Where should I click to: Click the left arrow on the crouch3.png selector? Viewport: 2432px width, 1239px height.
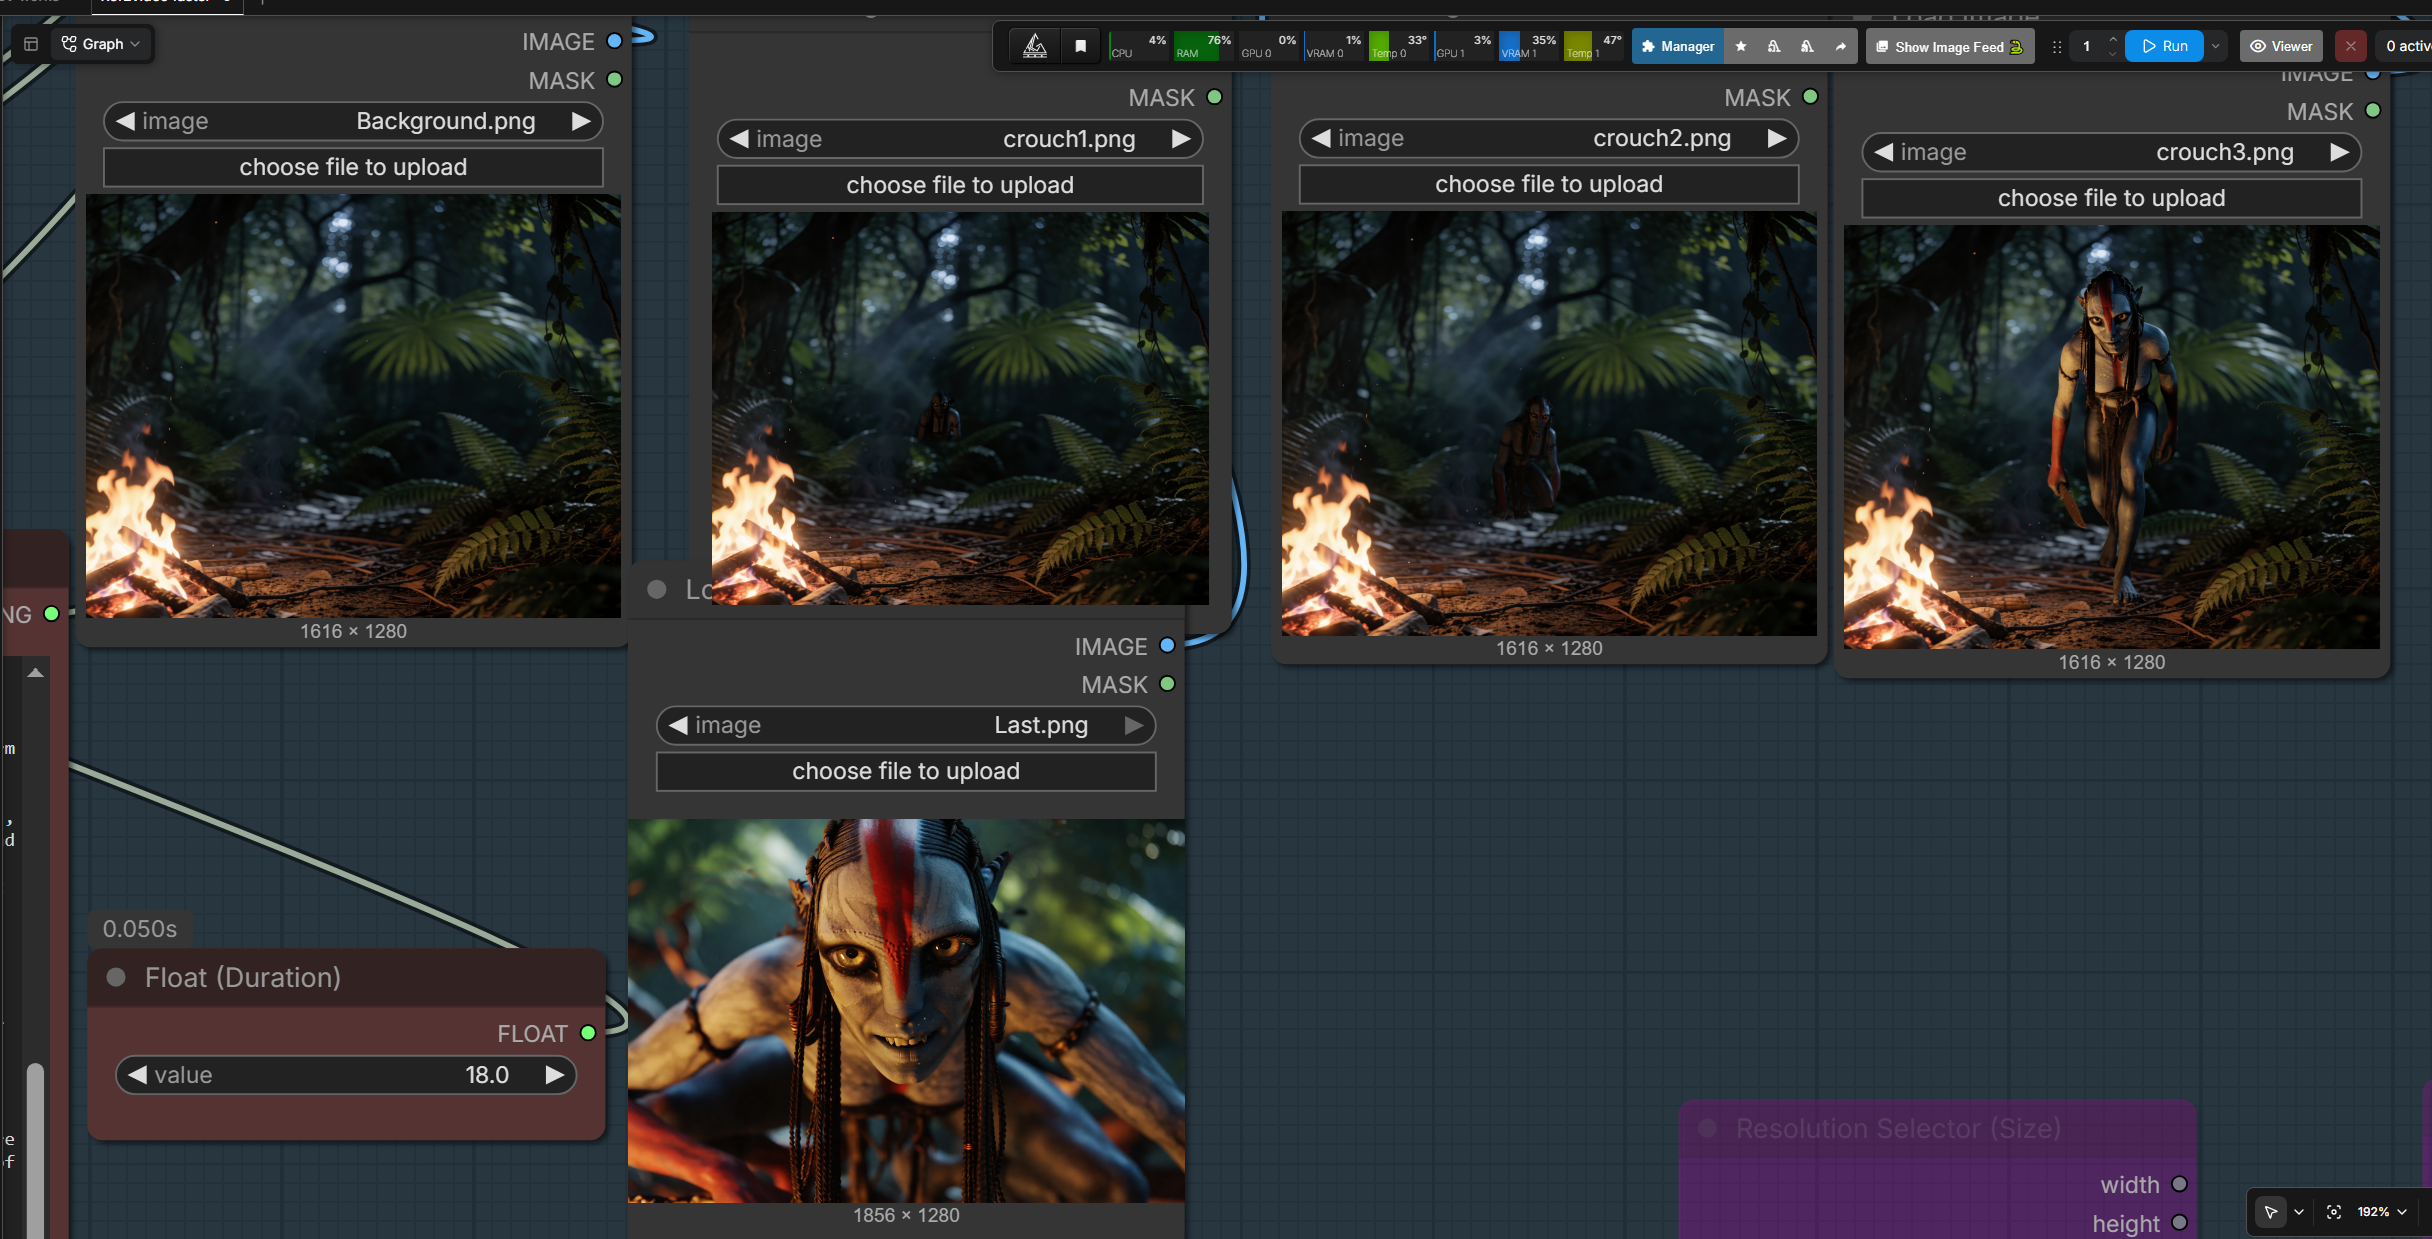click(x=1884, y=152)
